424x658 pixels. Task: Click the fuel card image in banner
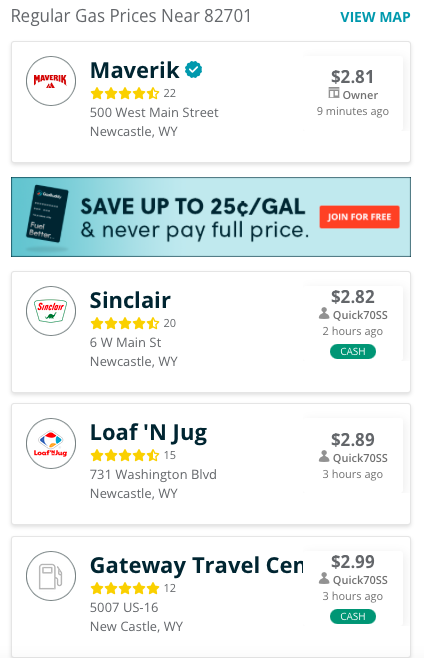coord(47,214)
